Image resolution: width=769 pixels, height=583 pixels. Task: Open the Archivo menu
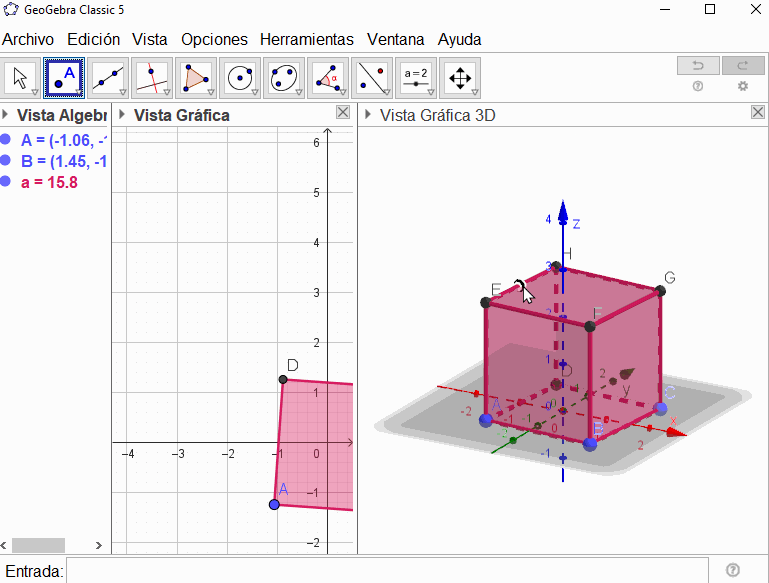28,39
